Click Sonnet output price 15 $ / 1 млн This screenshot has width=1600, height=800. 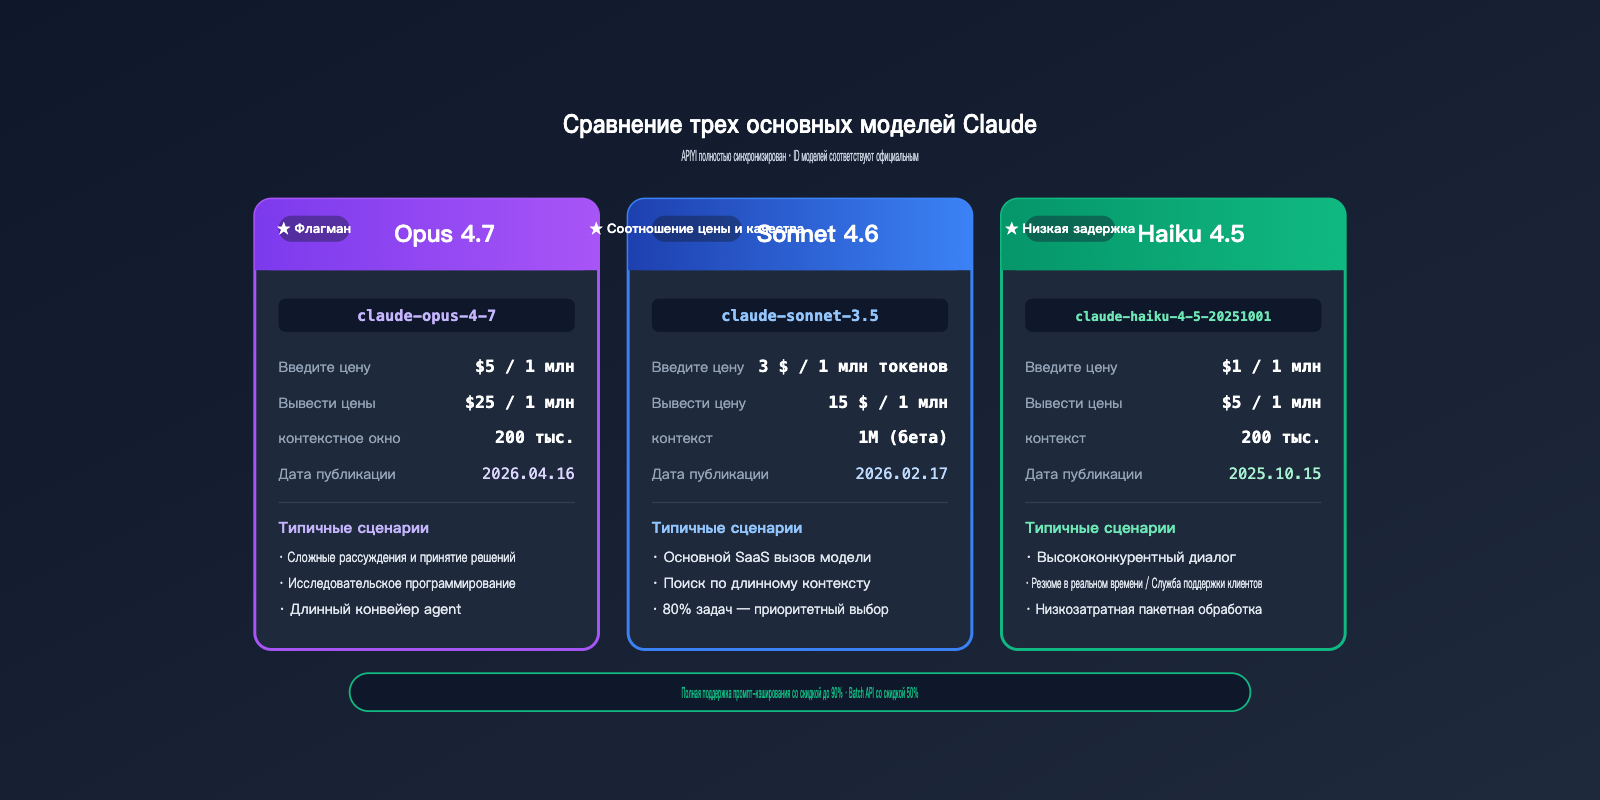[888, 403]
